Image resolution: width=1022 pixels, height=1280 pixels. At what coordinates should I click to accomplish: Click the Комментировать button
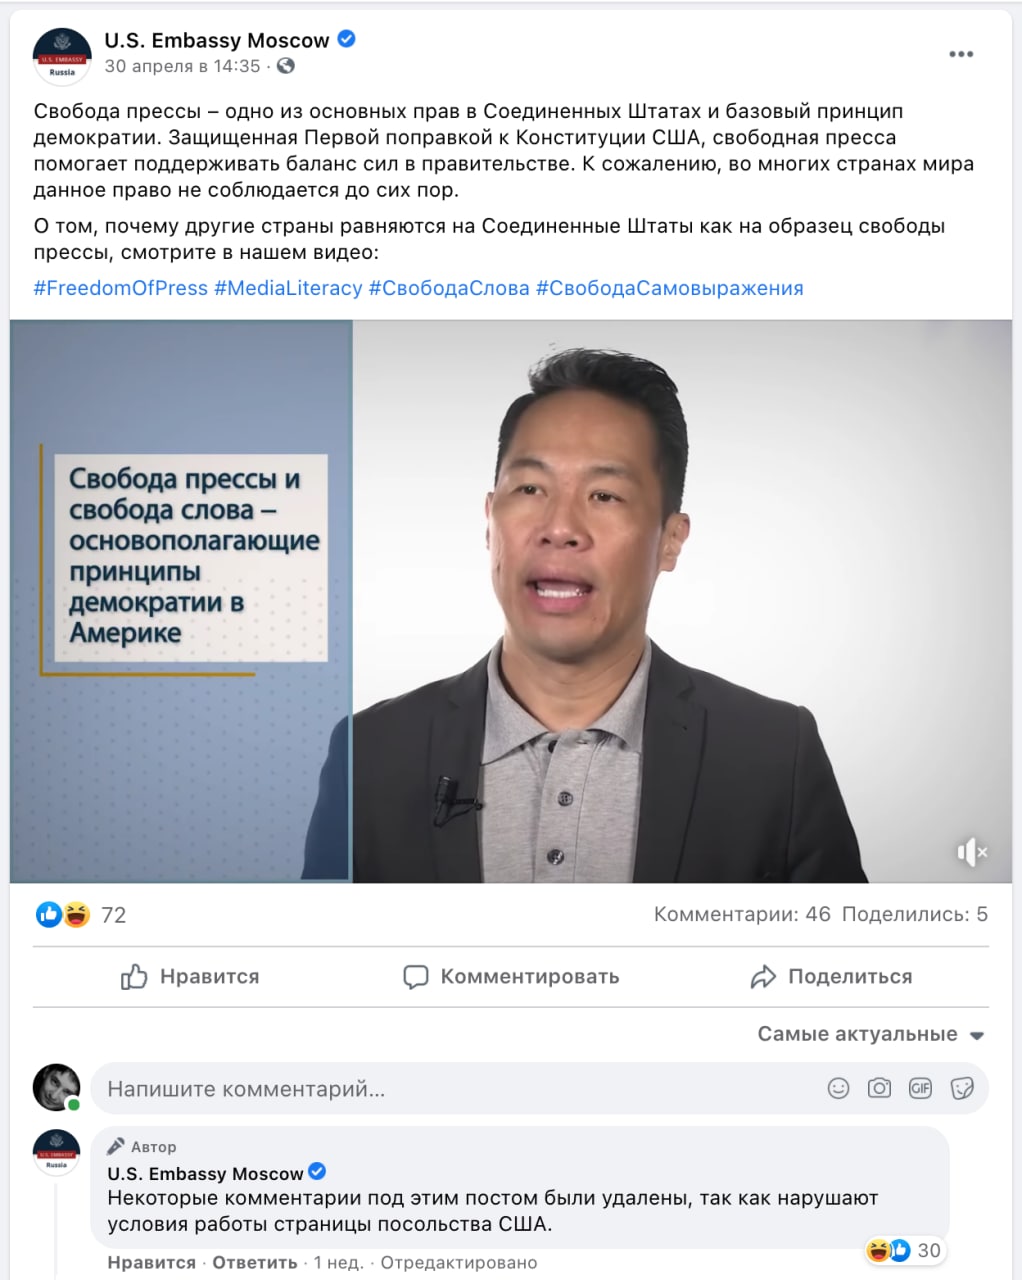coord(511,976)
